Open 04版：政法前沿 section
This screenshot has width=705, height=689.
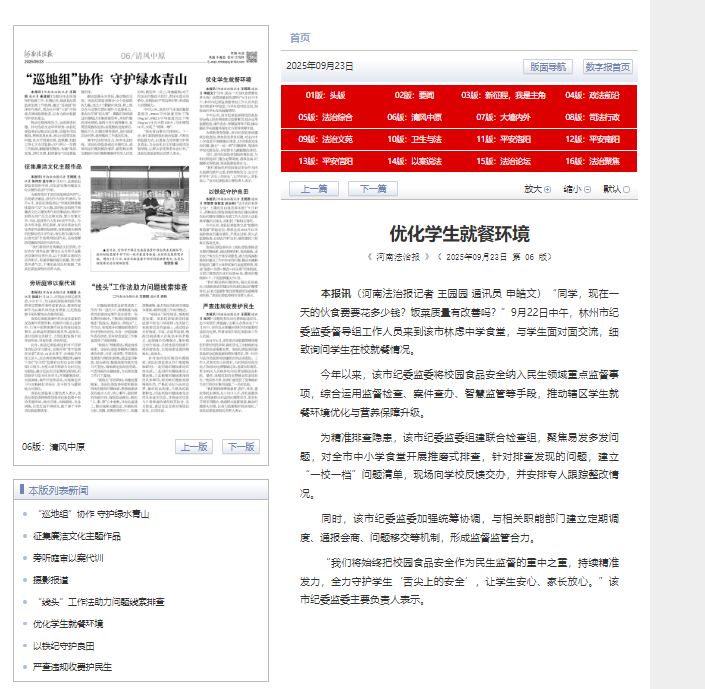[592, 95]
